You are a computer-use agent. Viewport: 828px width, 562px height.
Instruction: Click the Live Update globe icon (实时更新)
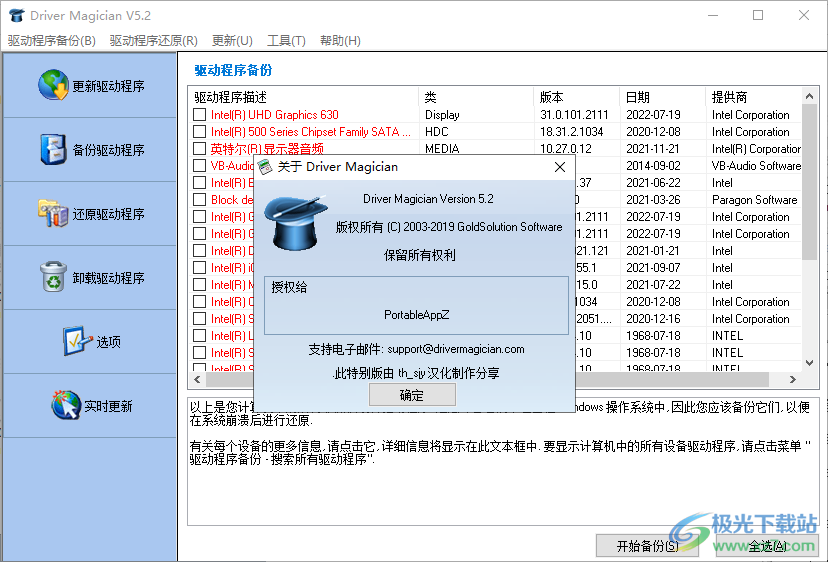[x=66, y=405]
